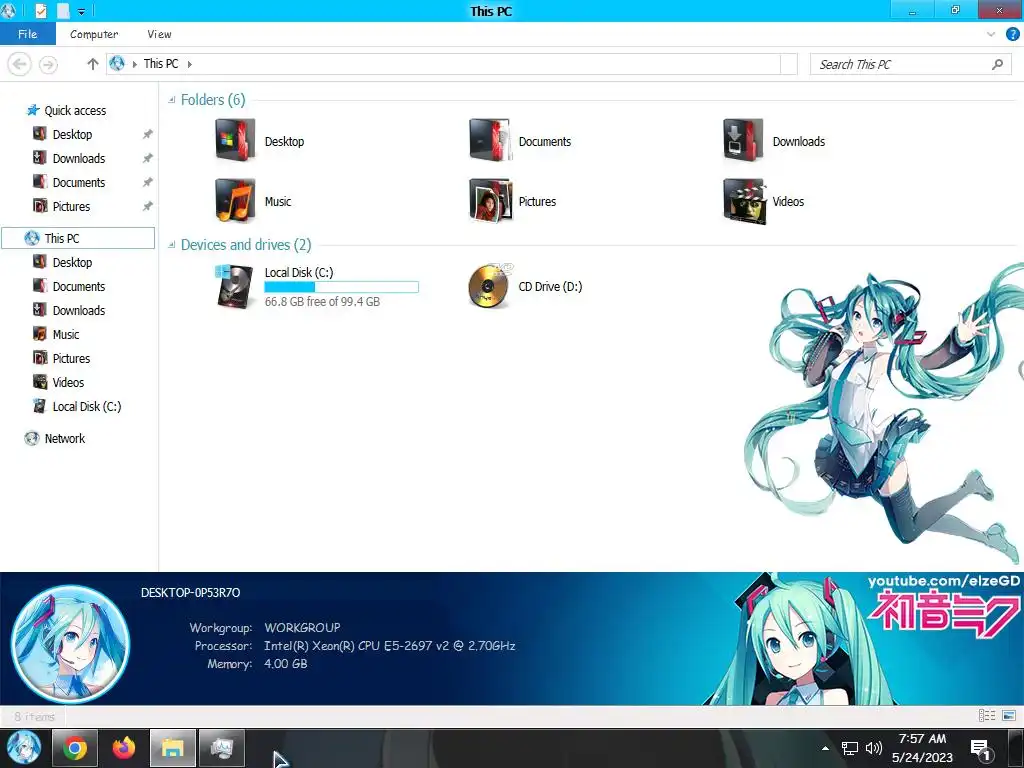Unpin Pictures from Quick access
Screen dimensions: 1024x768
click(x=148, y=206)
